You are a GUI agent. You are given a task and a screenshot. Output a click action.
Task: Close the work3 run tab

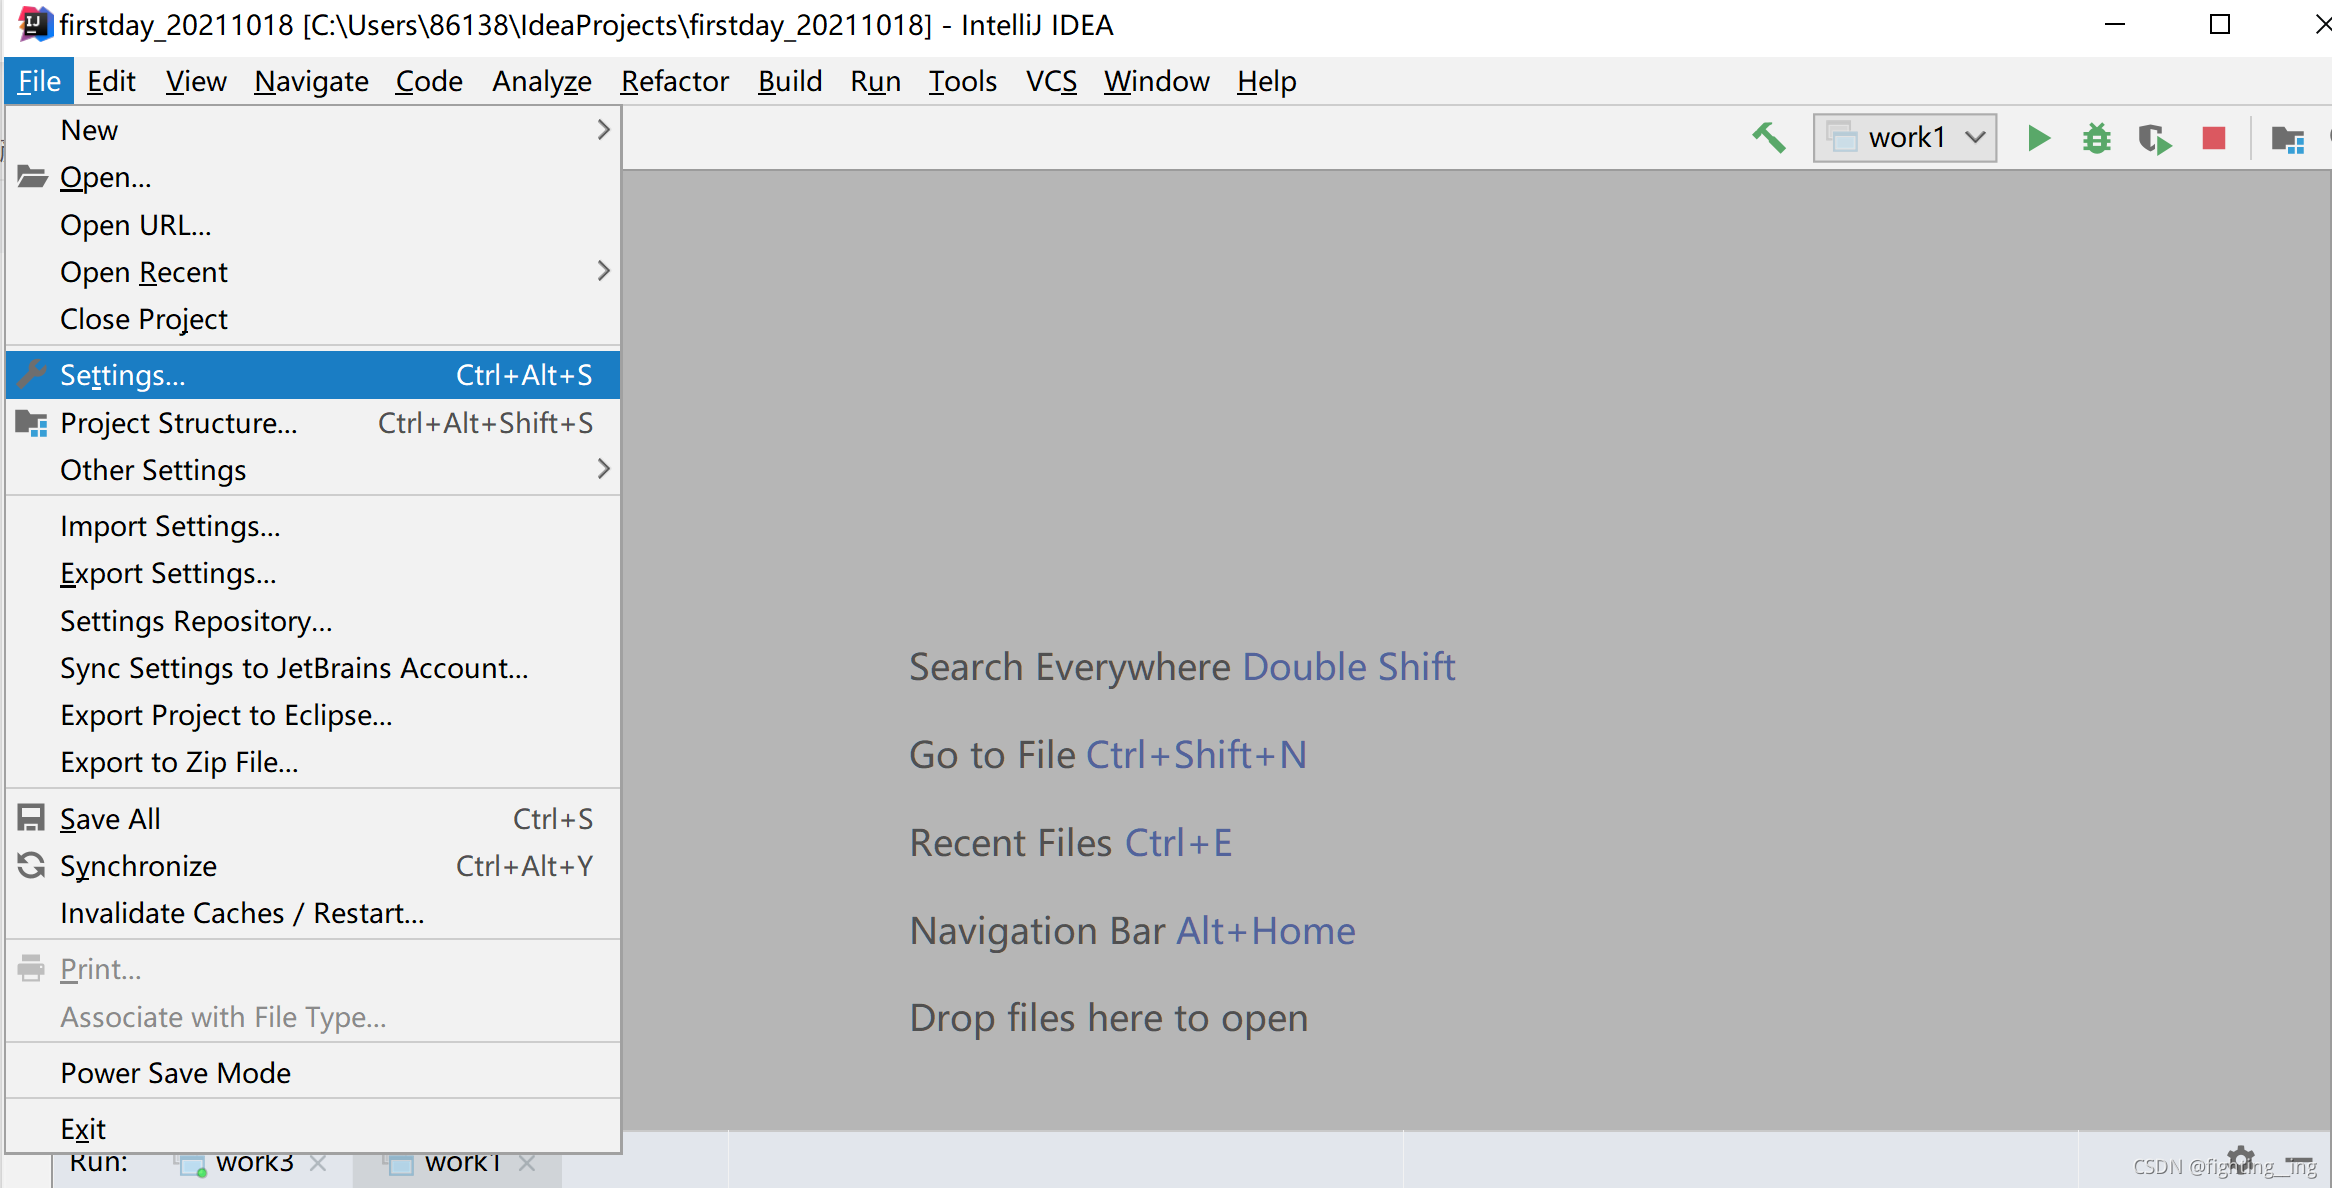[x=318, y=1163]
